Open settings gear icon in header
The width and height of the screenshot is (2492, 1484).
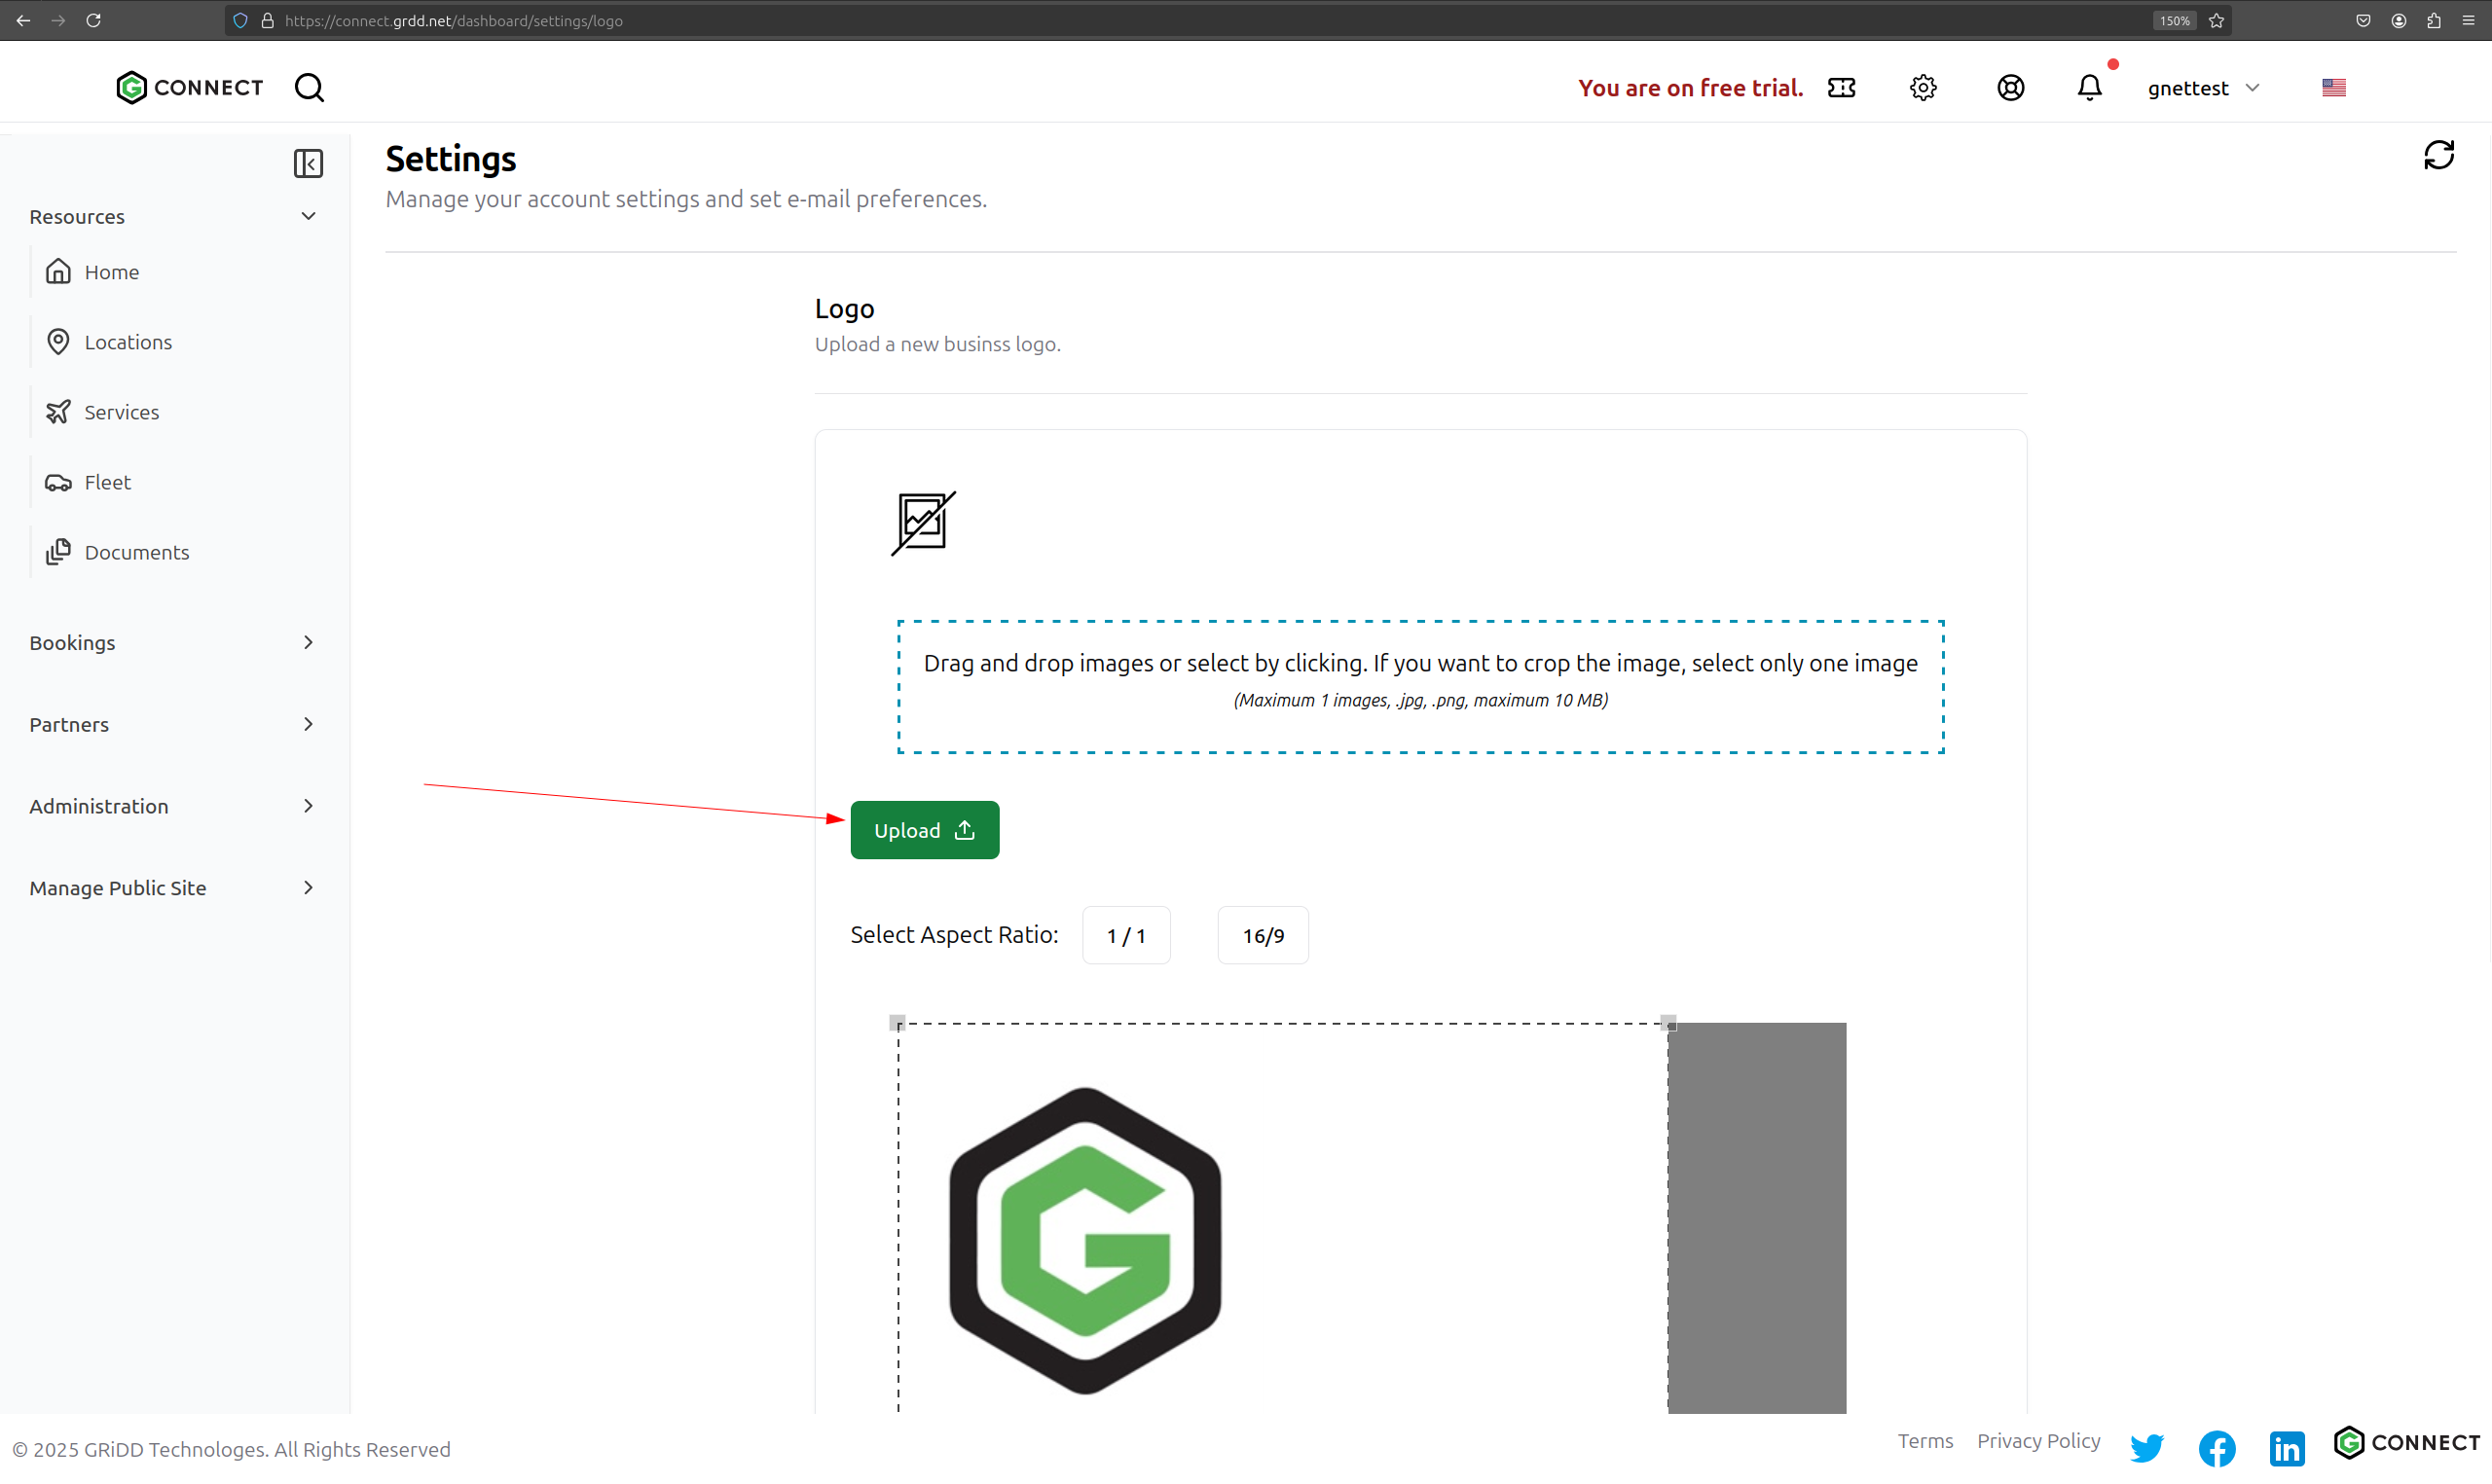pyautogui.click(x=1922, y=88)
